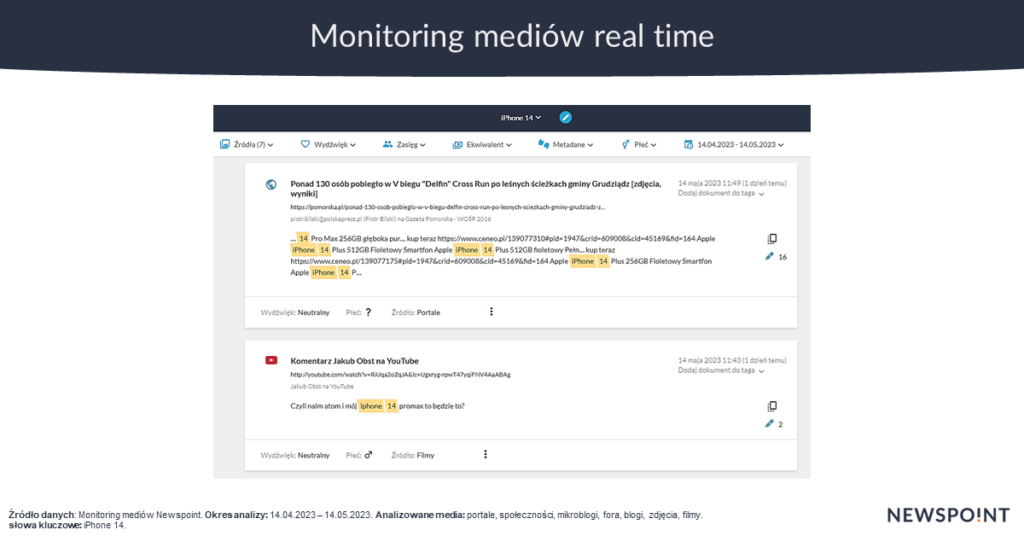Click the Źródło: Filmy label
This screenshot has width=1024, height=536.
(x=413, y=456)
